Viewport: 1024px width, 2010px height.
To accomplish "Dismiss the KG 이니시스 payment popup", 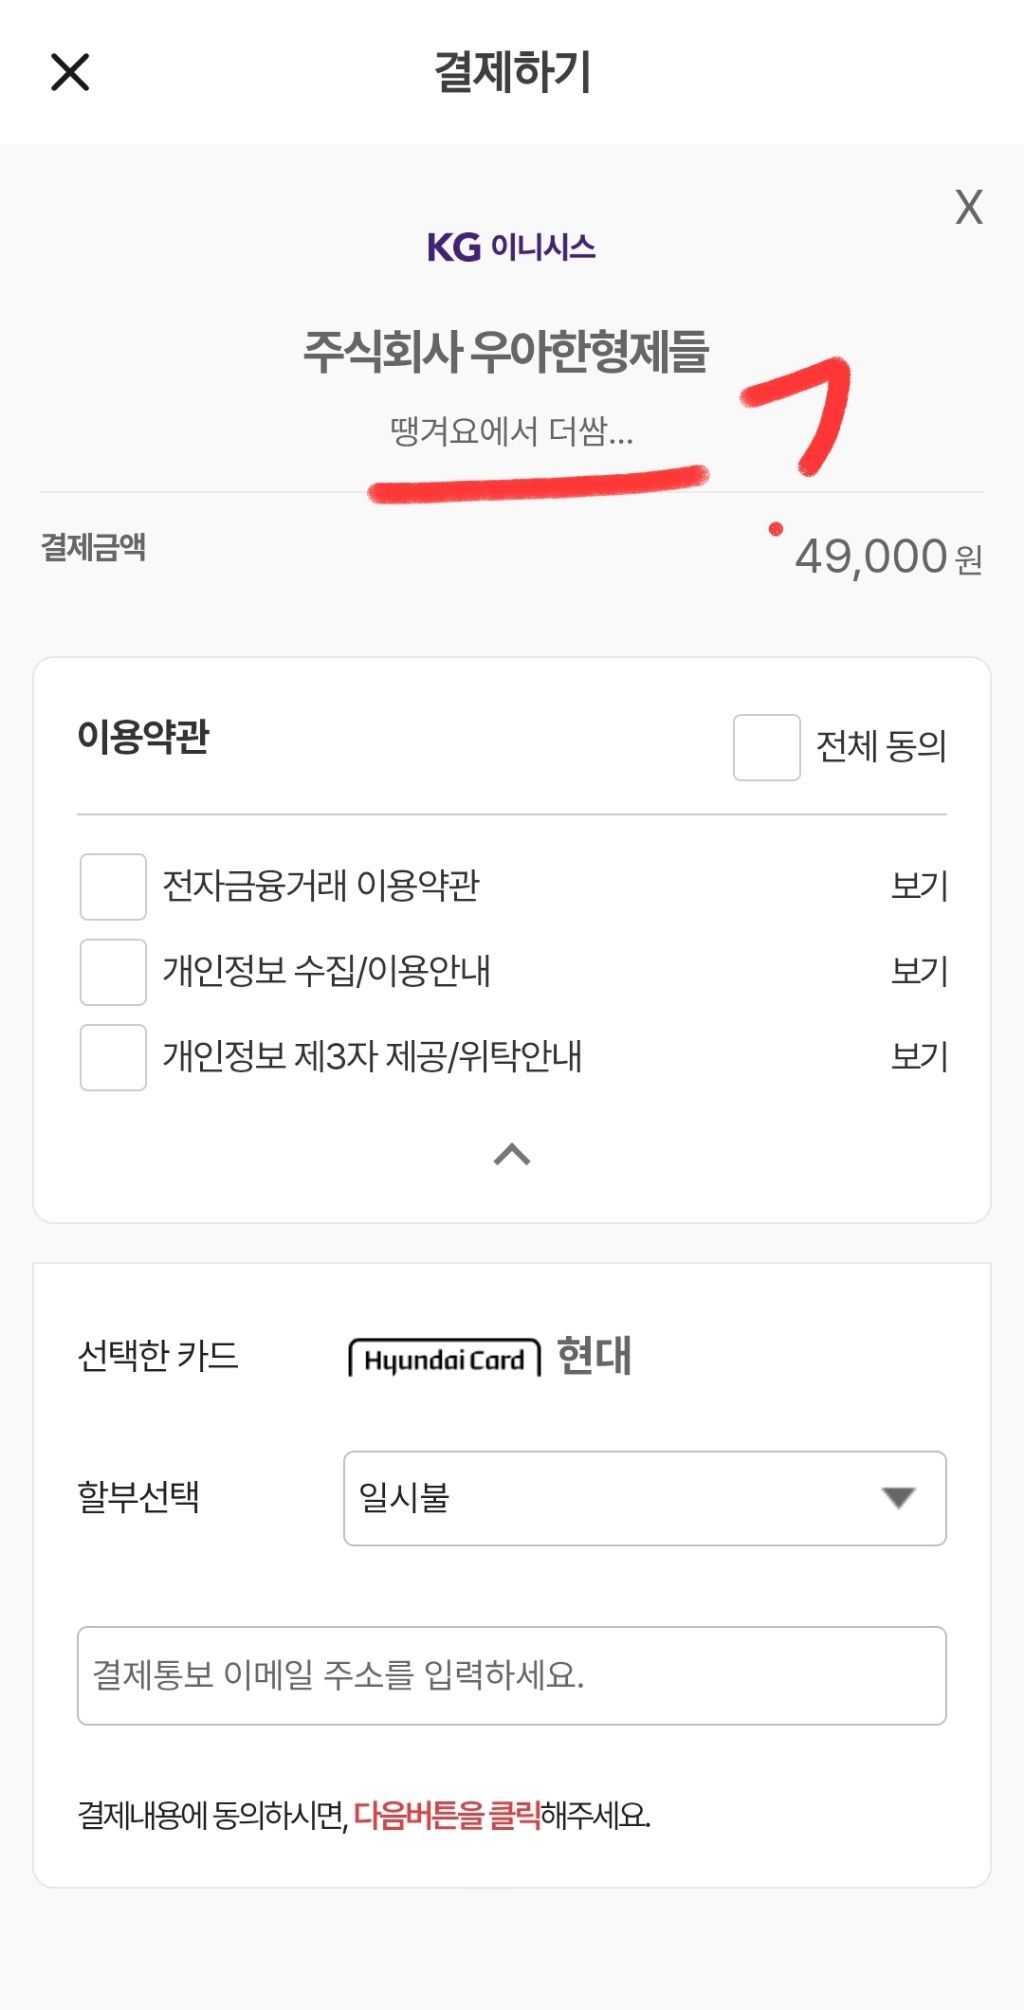I will pyautogui.click(x=968, y=207).
